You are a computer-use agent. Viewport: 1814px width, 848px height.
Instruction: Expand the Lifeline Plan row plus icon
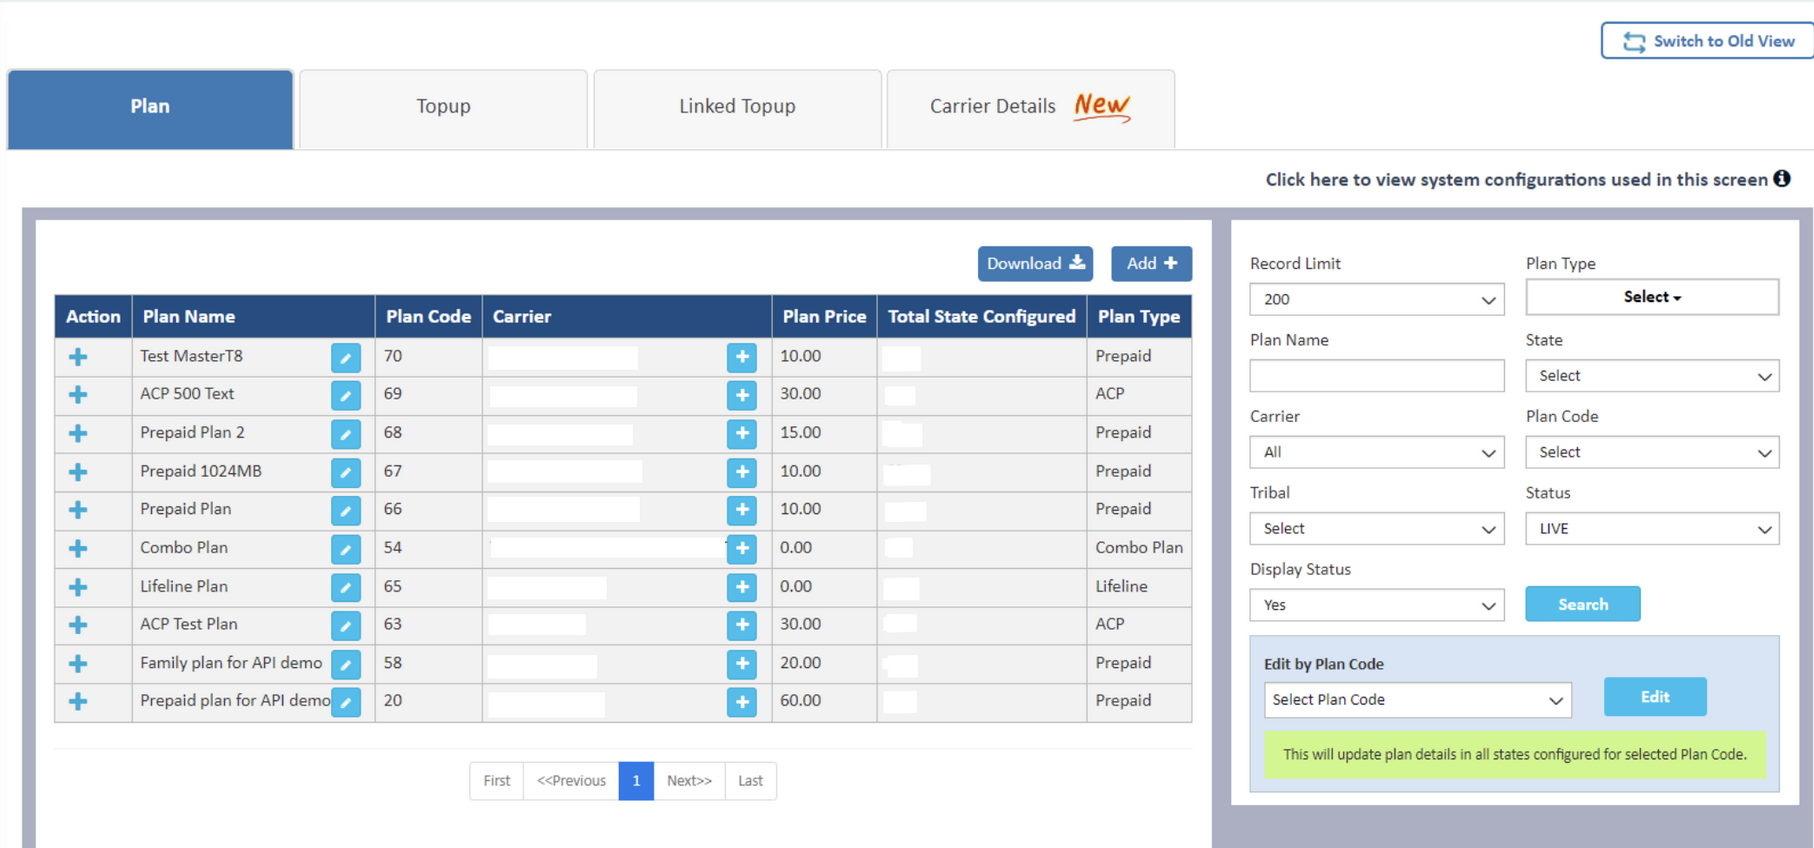pyautogui.click(x=78, y=587)
